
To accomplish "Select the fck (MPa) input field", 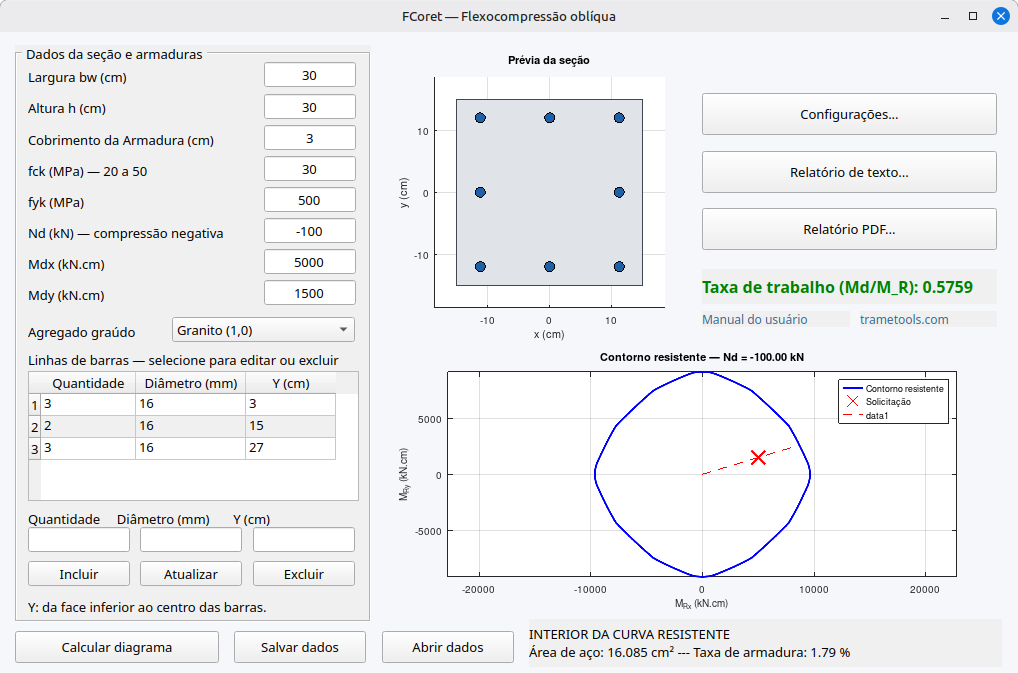I will 310,169.
